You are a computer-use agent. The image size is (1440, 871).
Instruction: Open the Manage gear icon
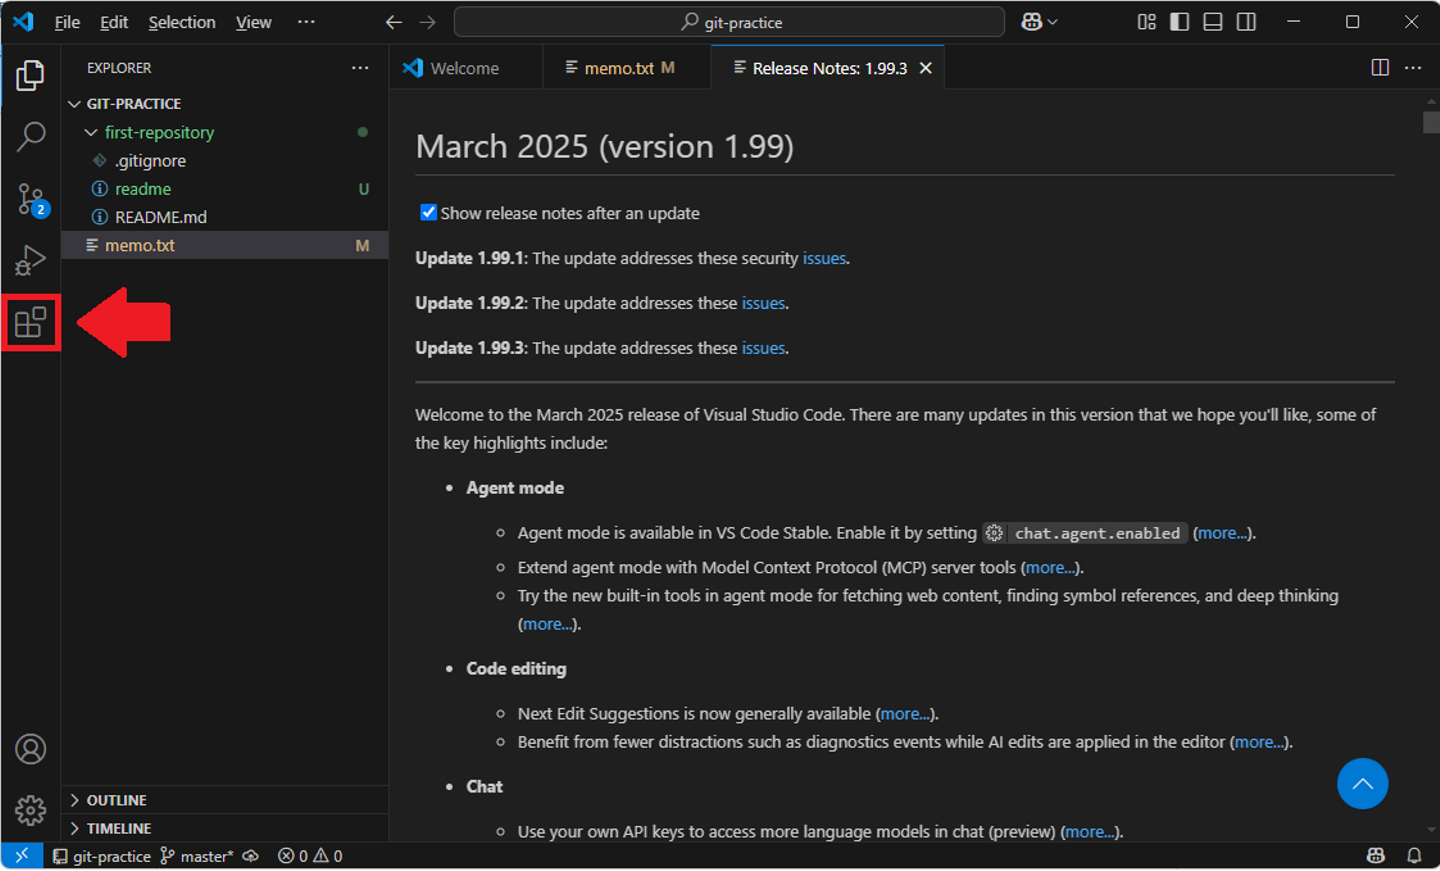tap(30, 810)
